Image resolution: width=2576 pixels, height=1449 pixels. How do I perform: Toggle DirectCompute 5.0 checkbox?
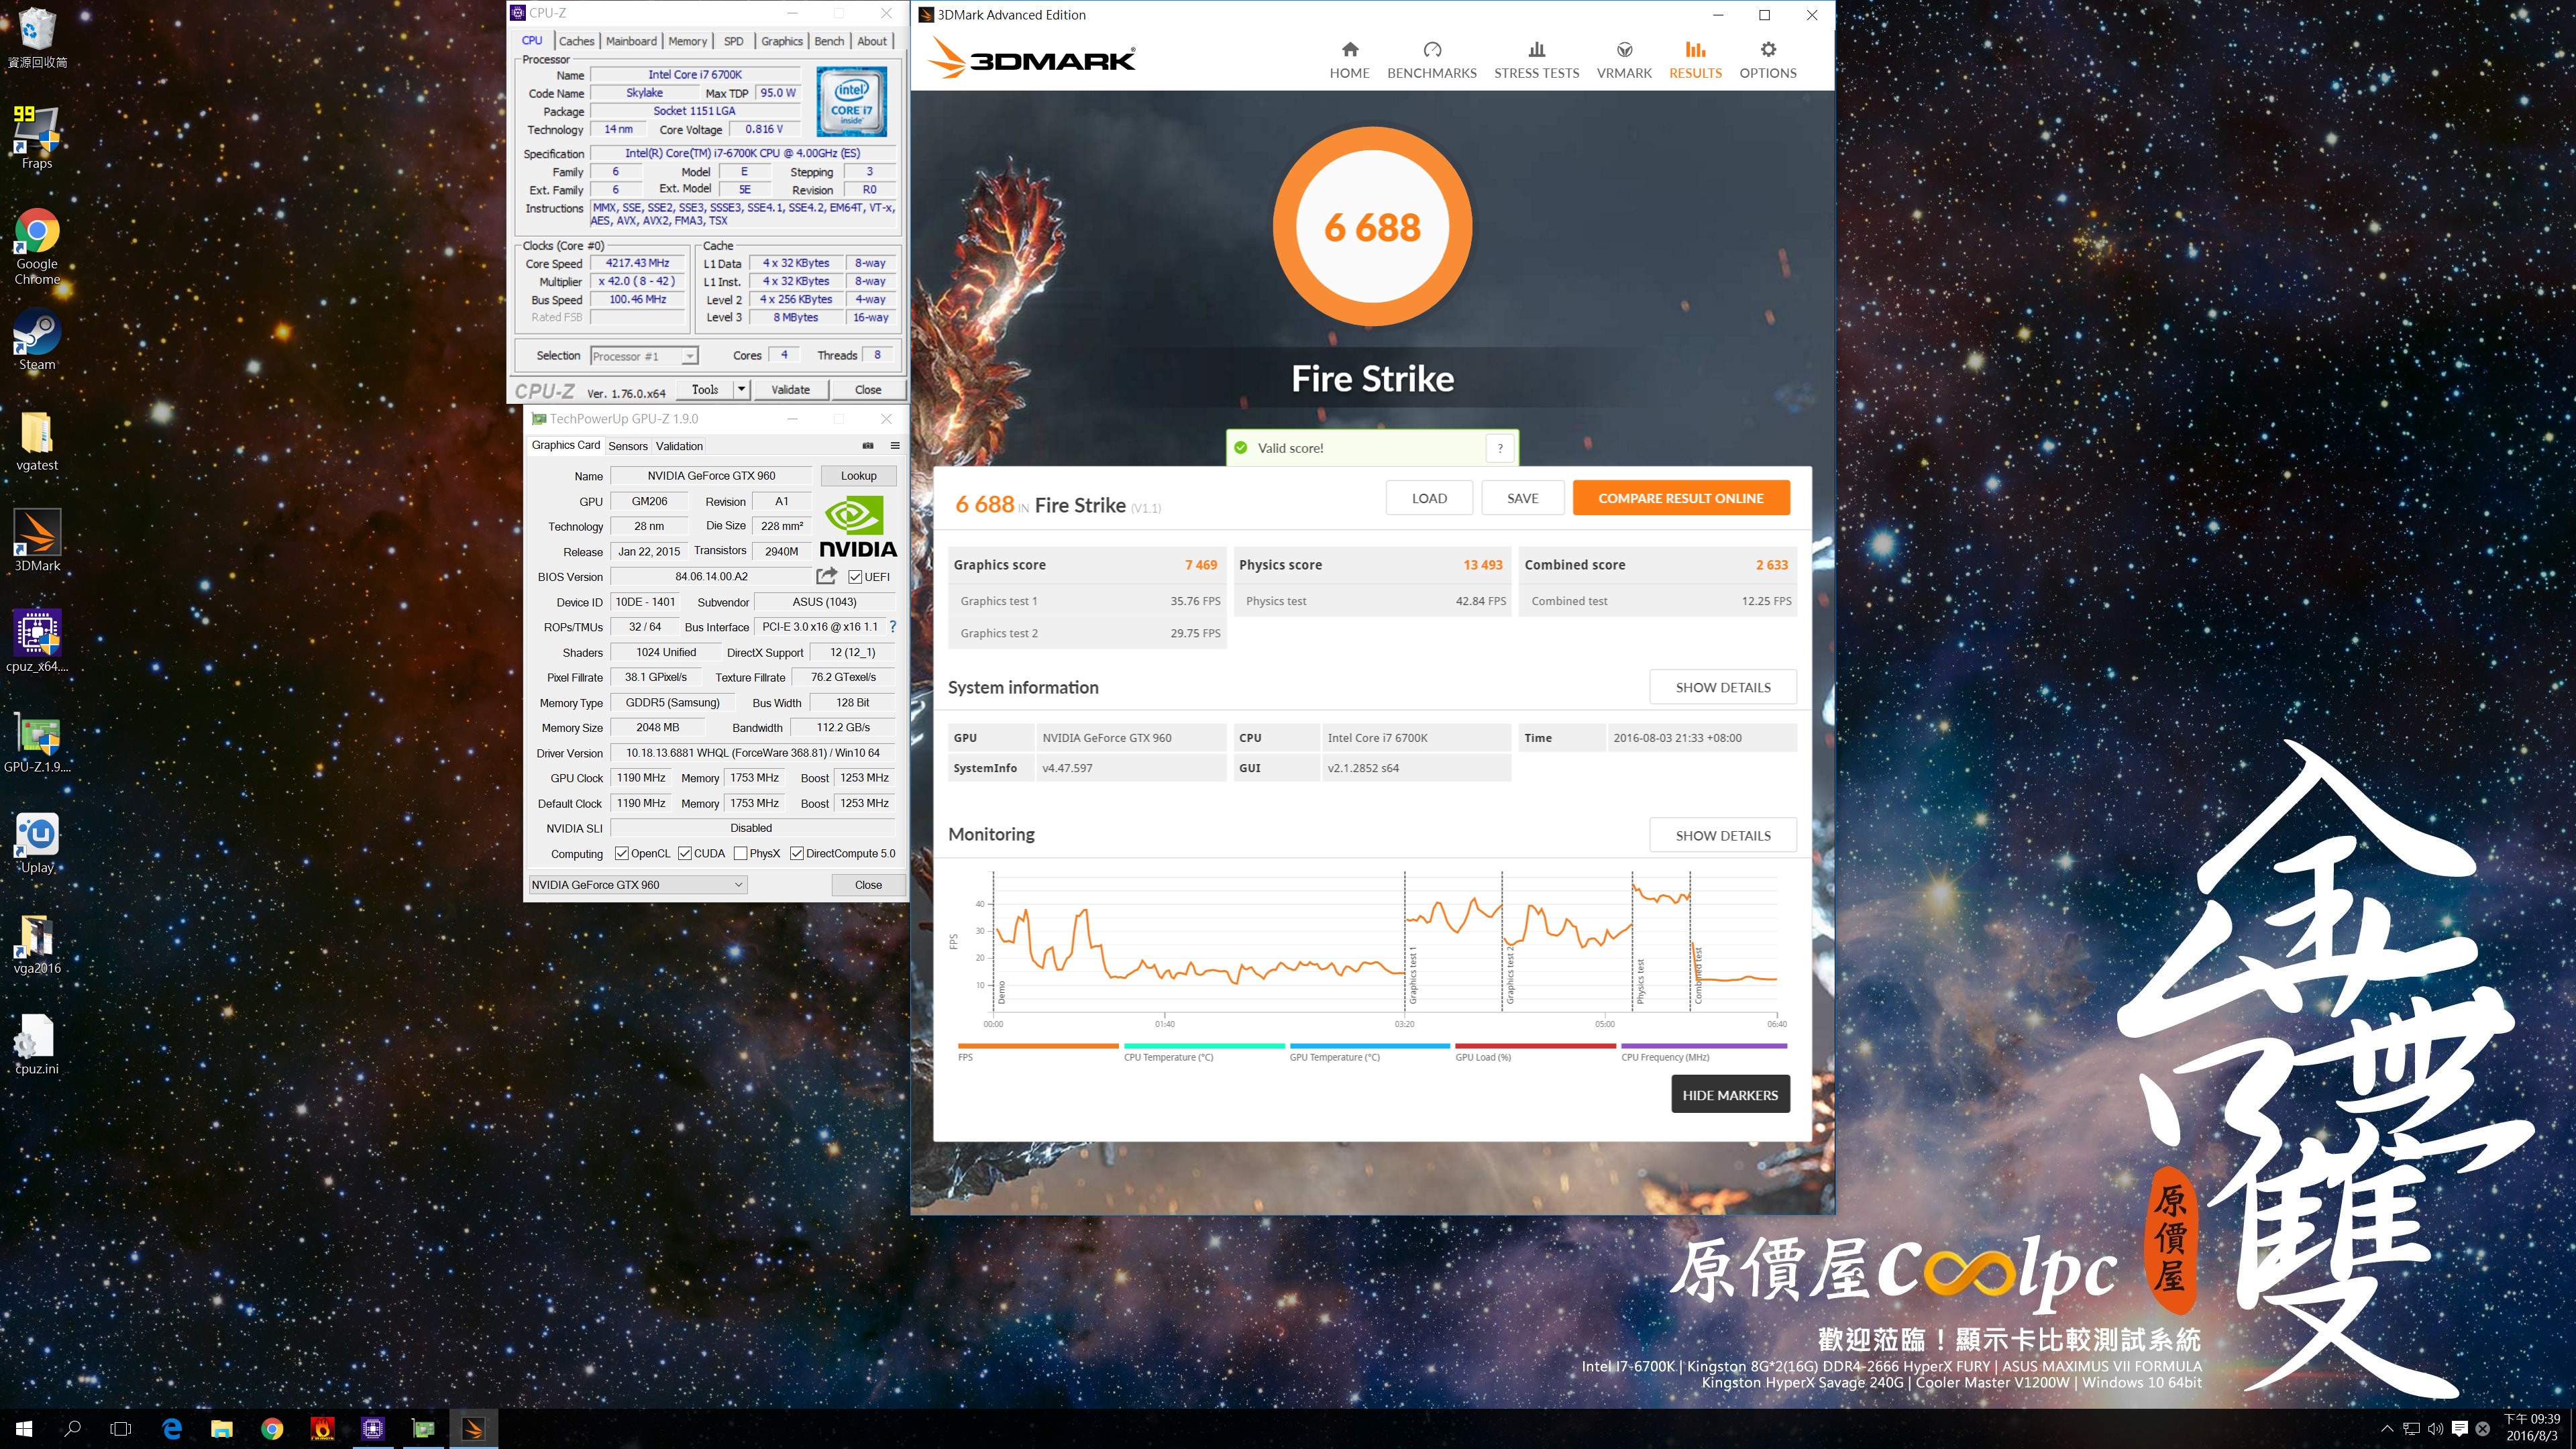pos(796,854)
